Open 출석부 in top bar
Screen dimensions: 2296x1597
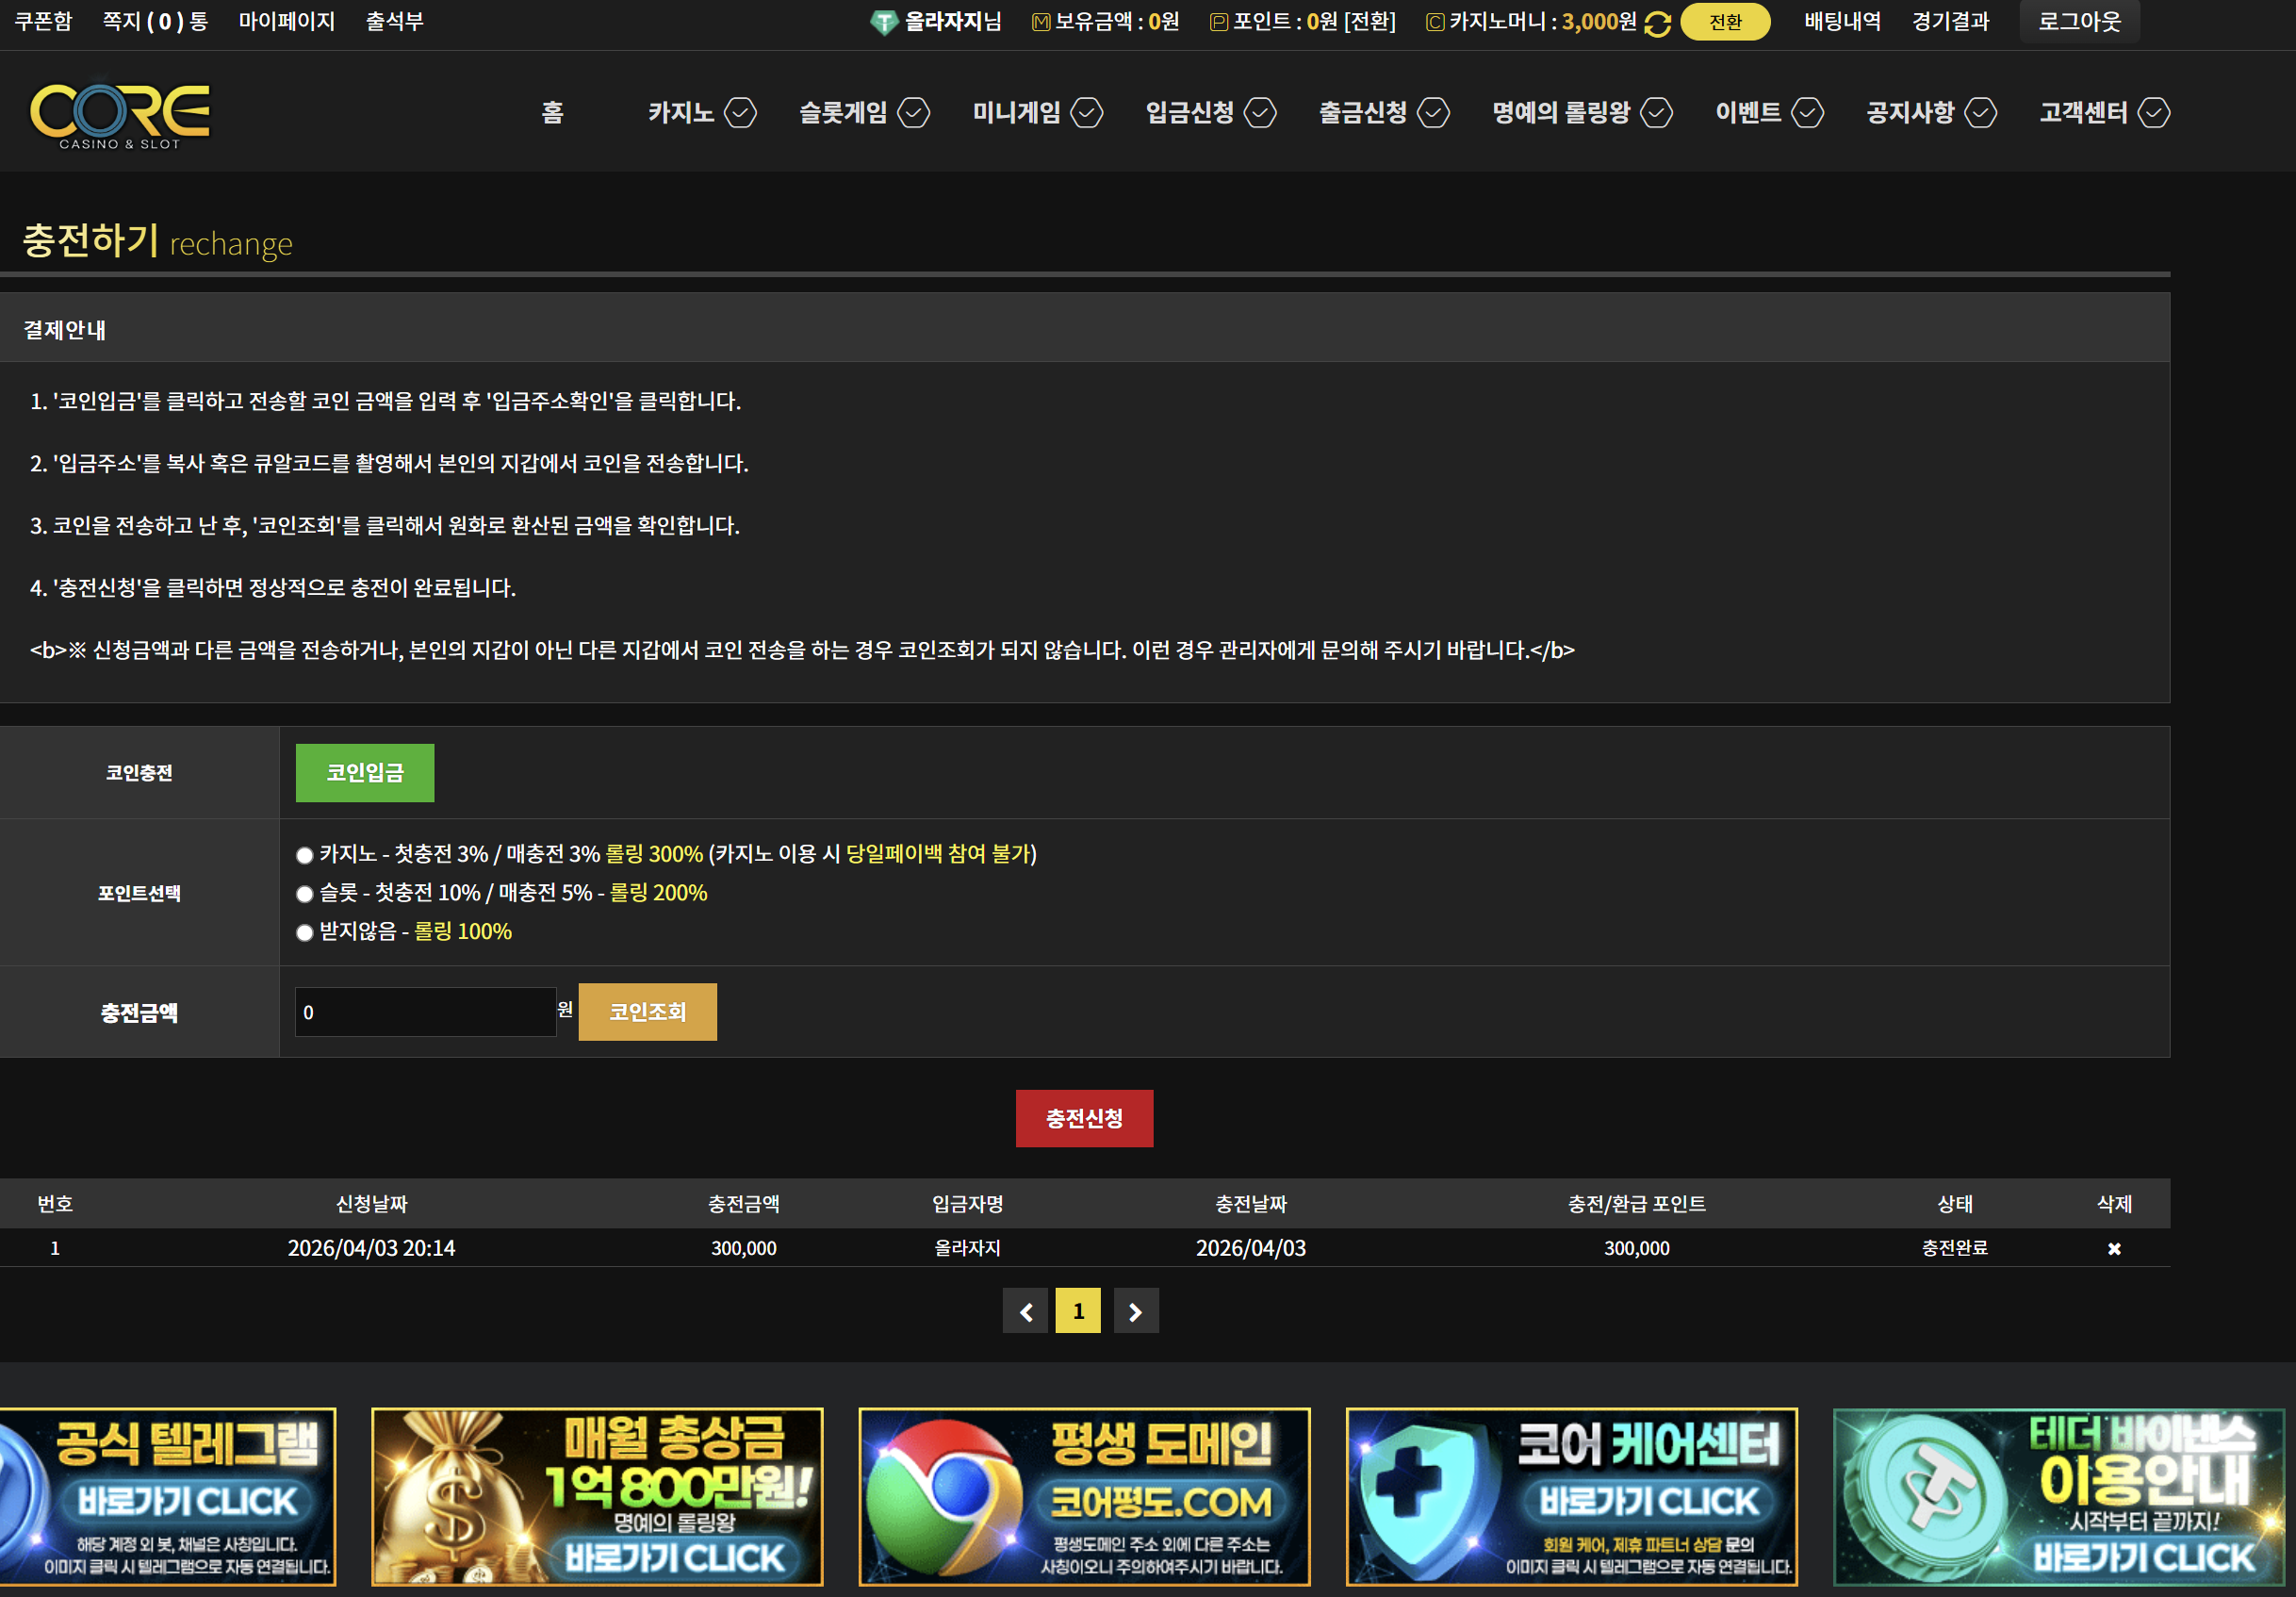pyautogui.click(x=394, y=21)
